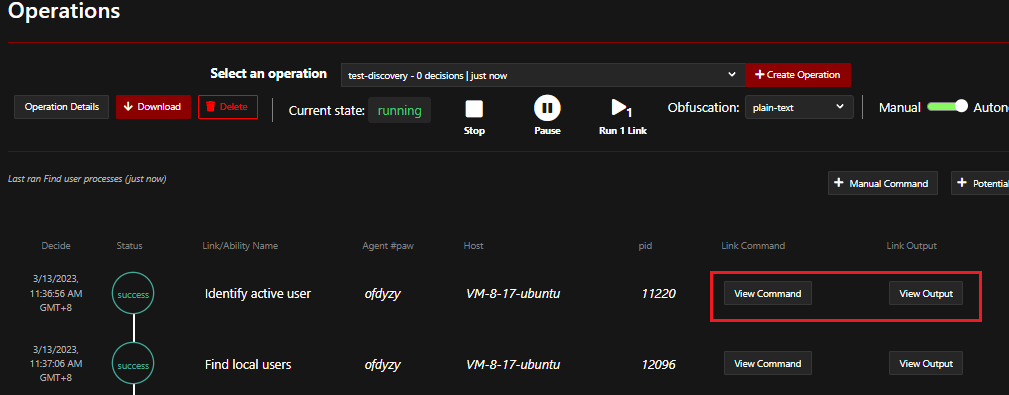Click the pid column header
Image resolution: width=1009 pixels, height=395 pixels.
point(645,246)
